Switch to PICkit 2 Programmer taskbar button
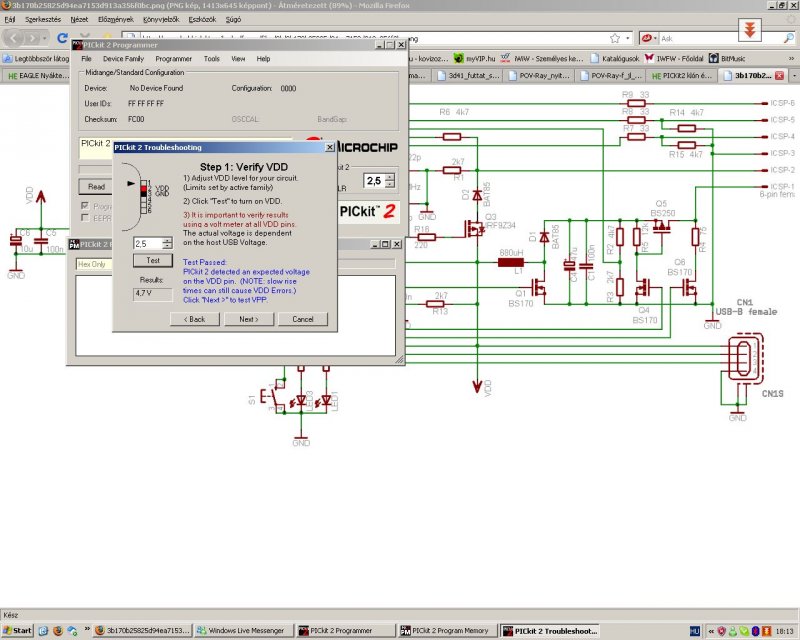Viewport: 800px width, 640px height. click(346, 631)
